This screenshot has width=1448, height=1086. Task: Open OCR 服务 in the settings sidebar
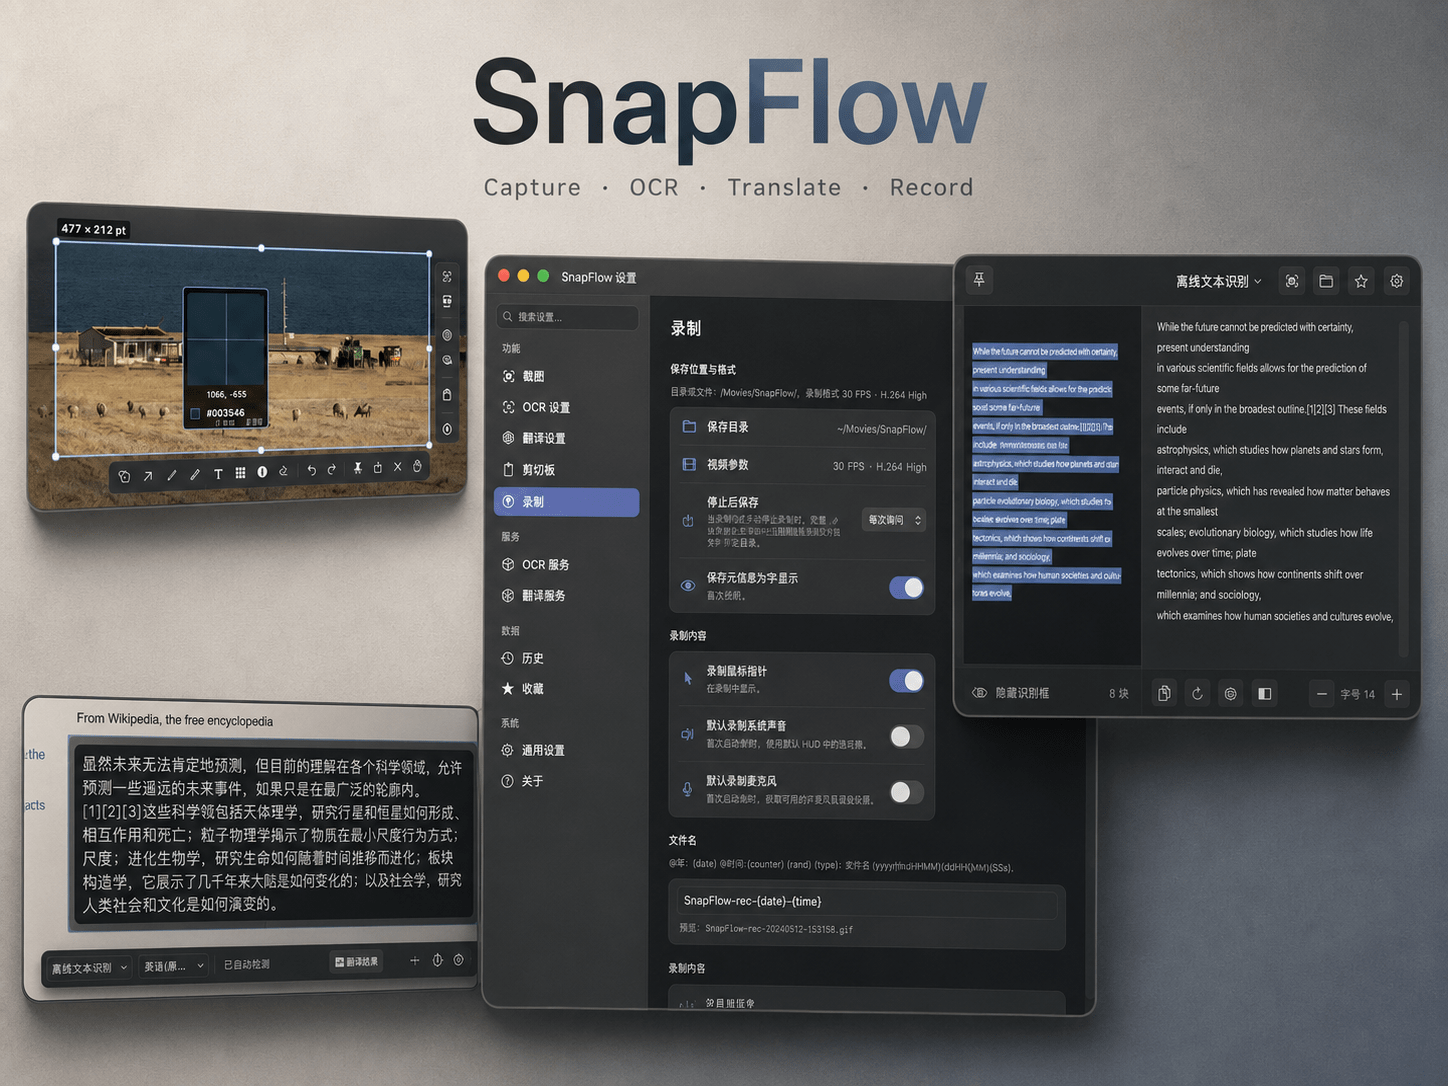tap(566, 564)
